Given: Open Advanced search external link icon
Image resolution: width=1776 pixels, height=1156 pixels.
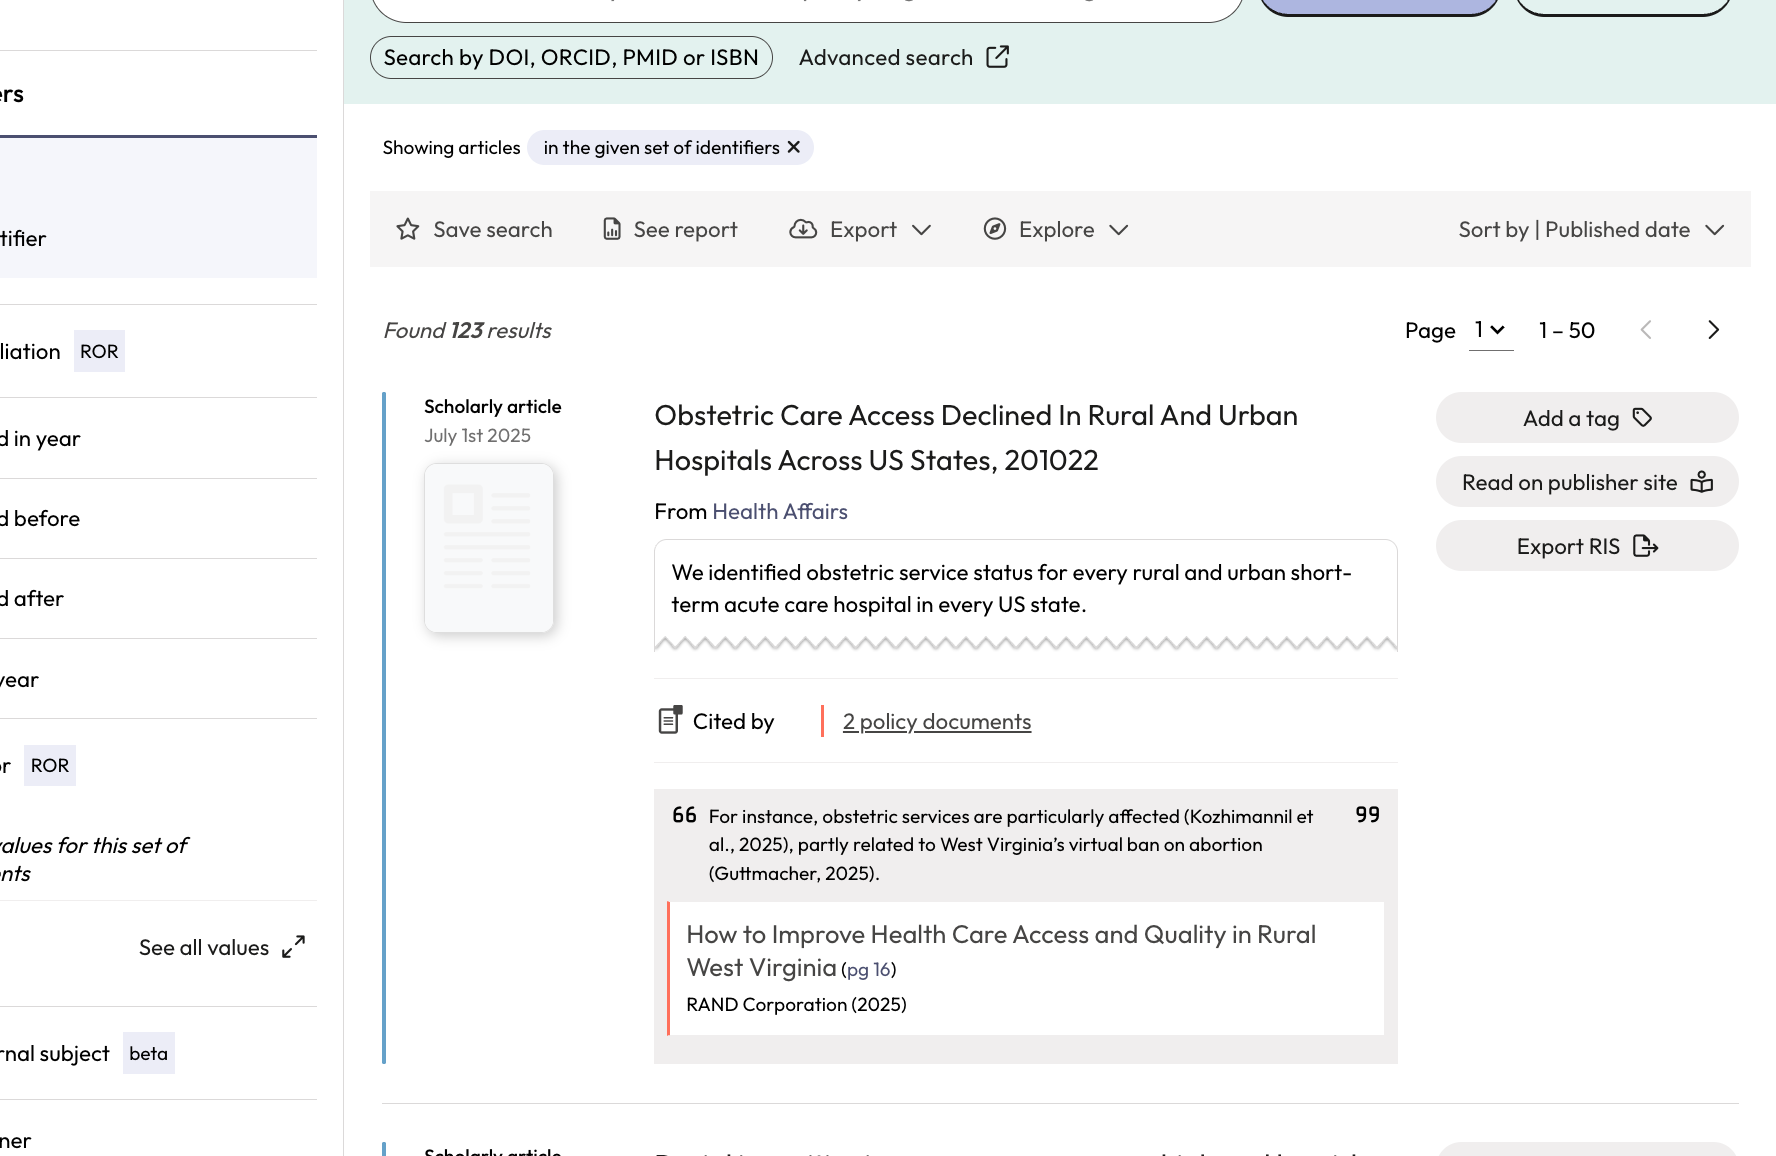Looking at the screenshot, I should tap(997, 57).
